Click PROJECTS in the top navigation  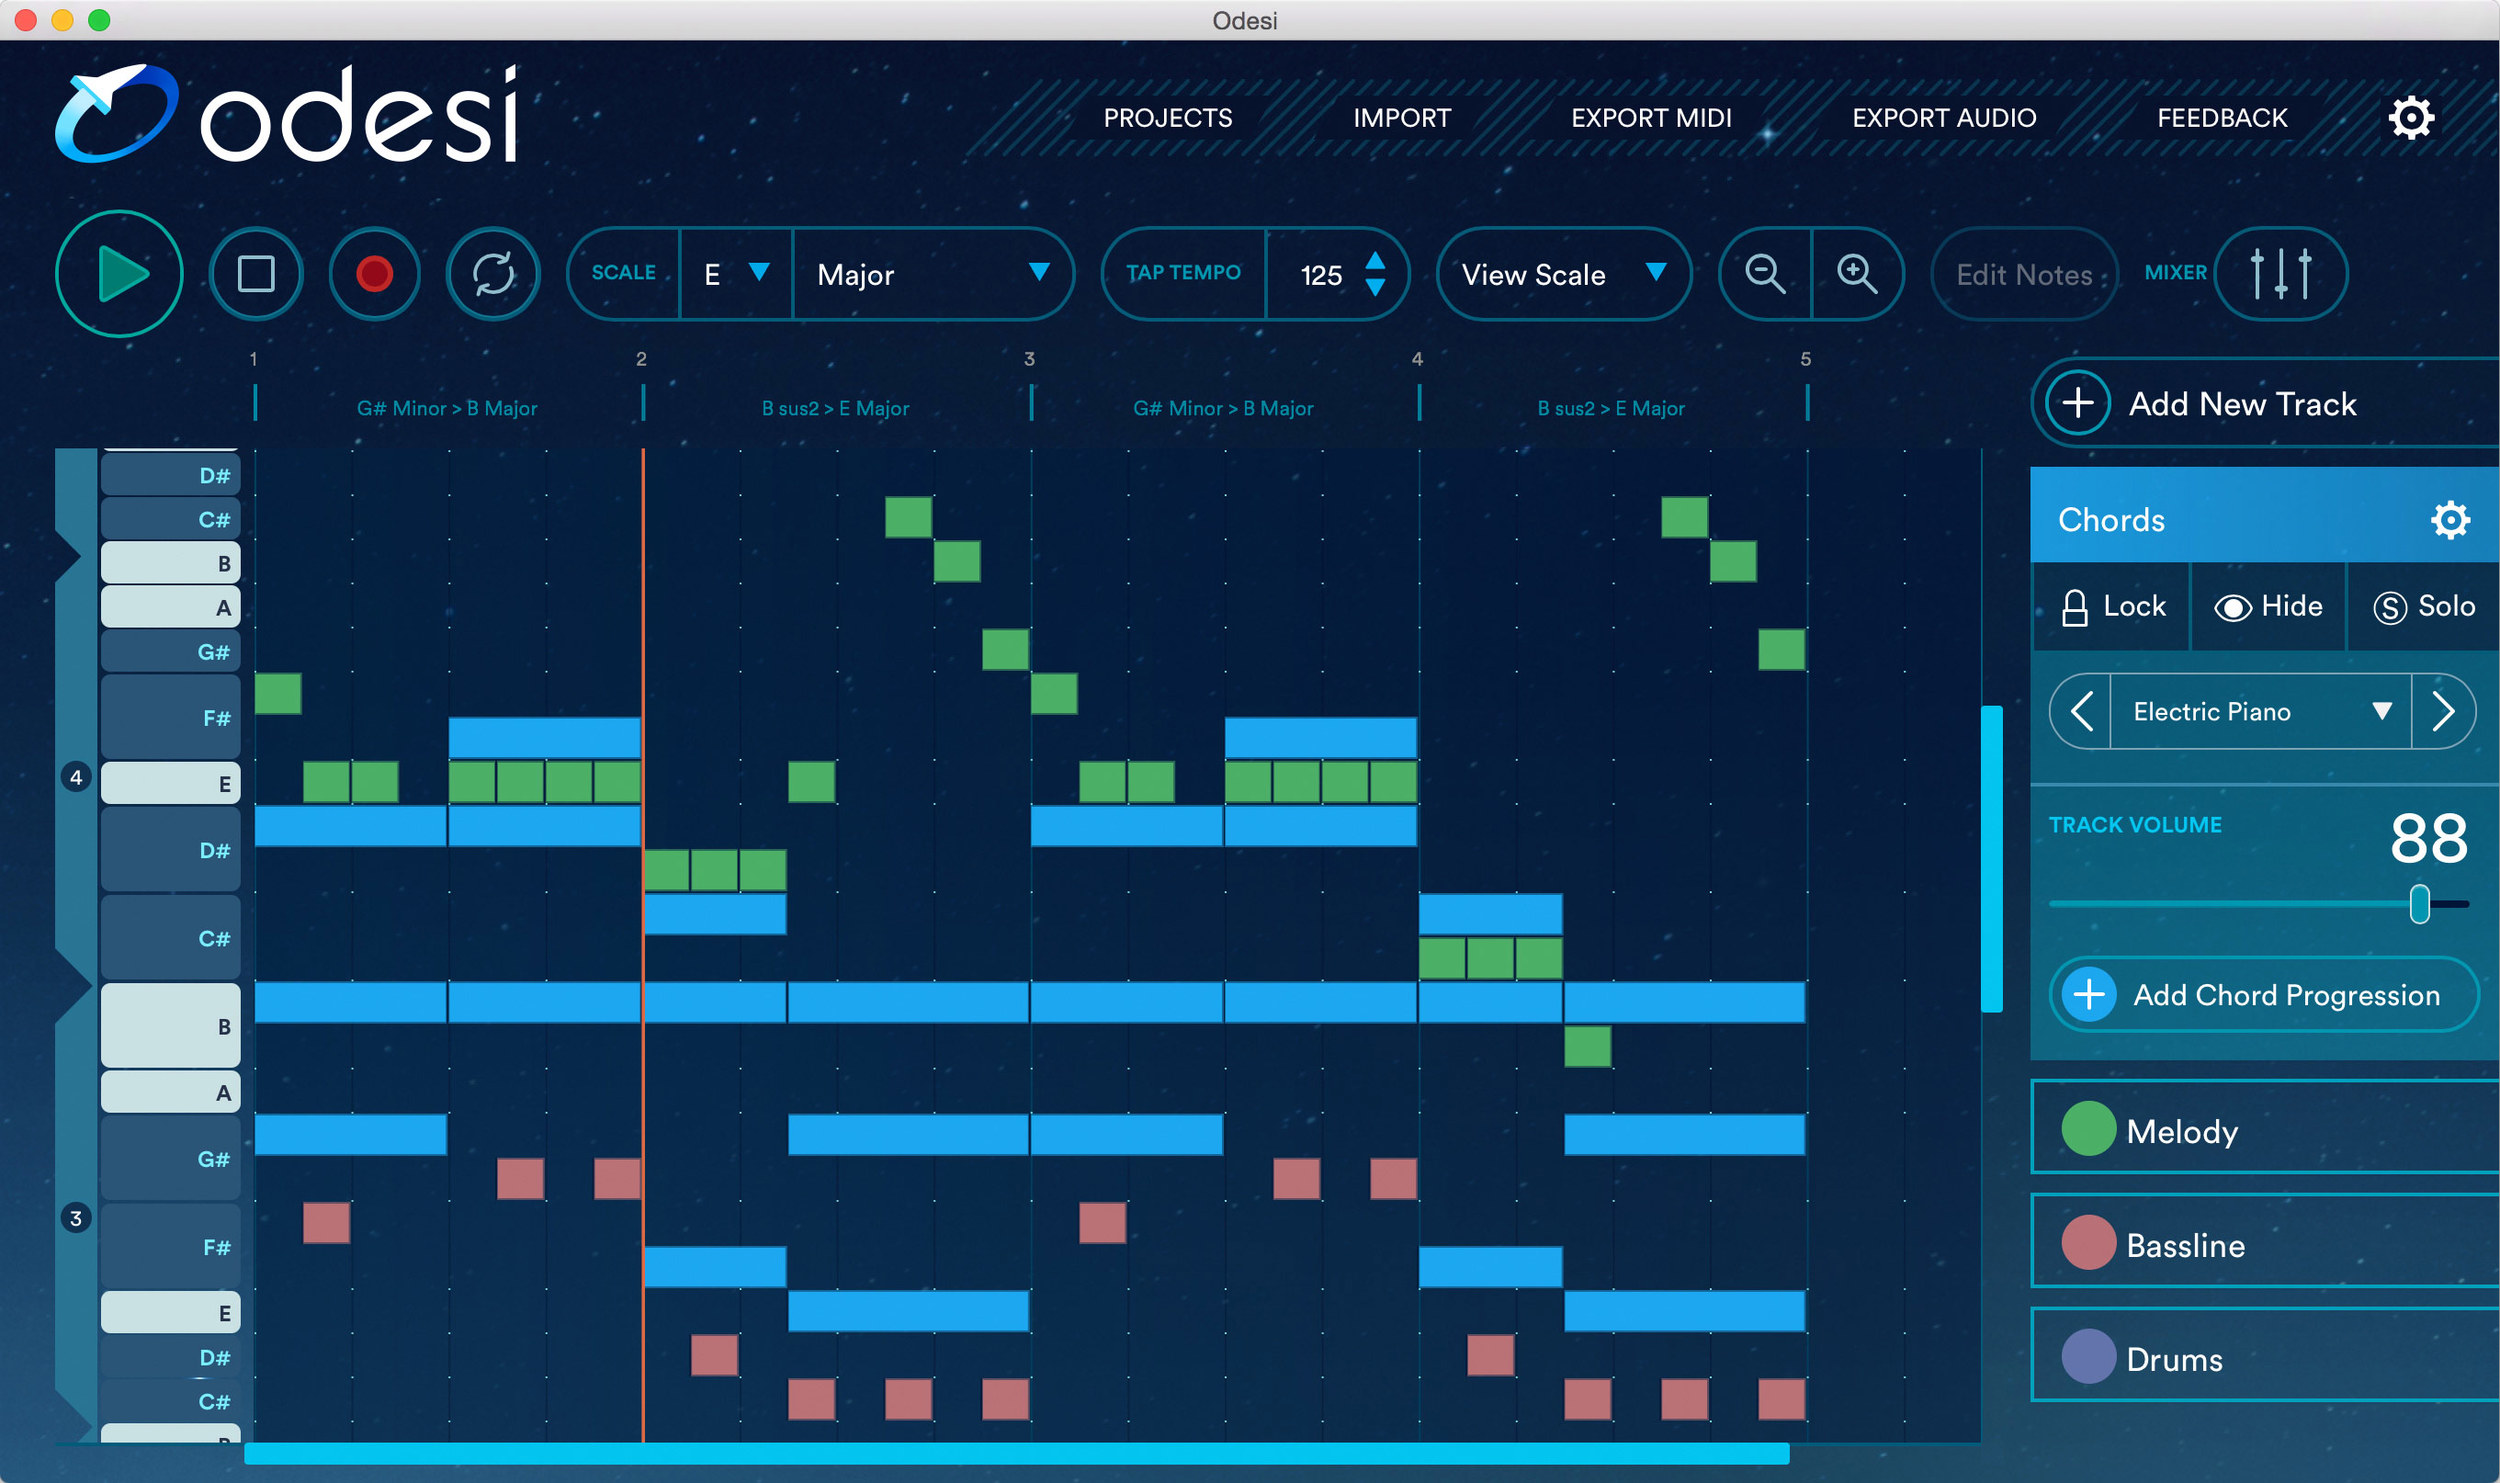point(1167,118)
